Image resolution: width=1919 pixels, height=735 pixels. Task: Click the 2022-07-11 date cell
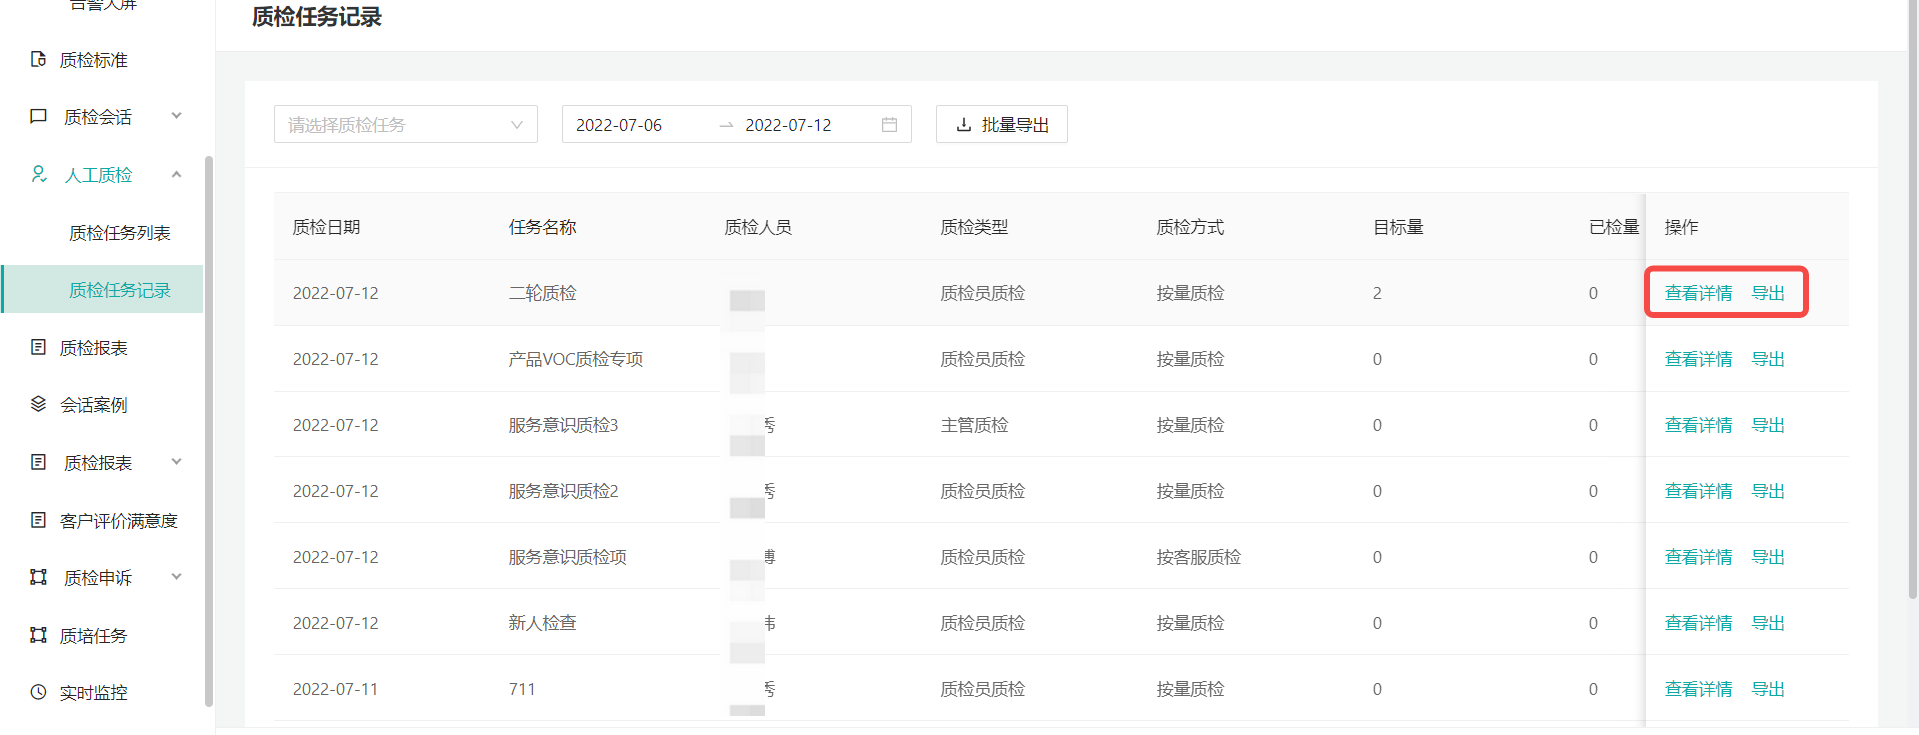pyautogui.click(x=335, y=689)
